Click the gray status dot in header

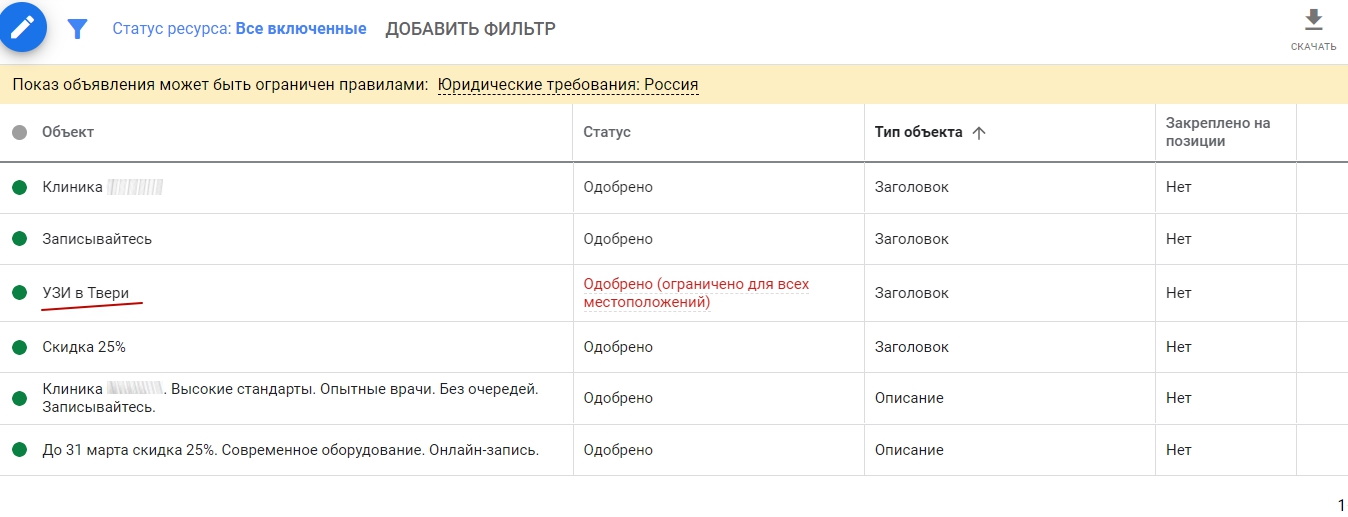click(19, 133)
